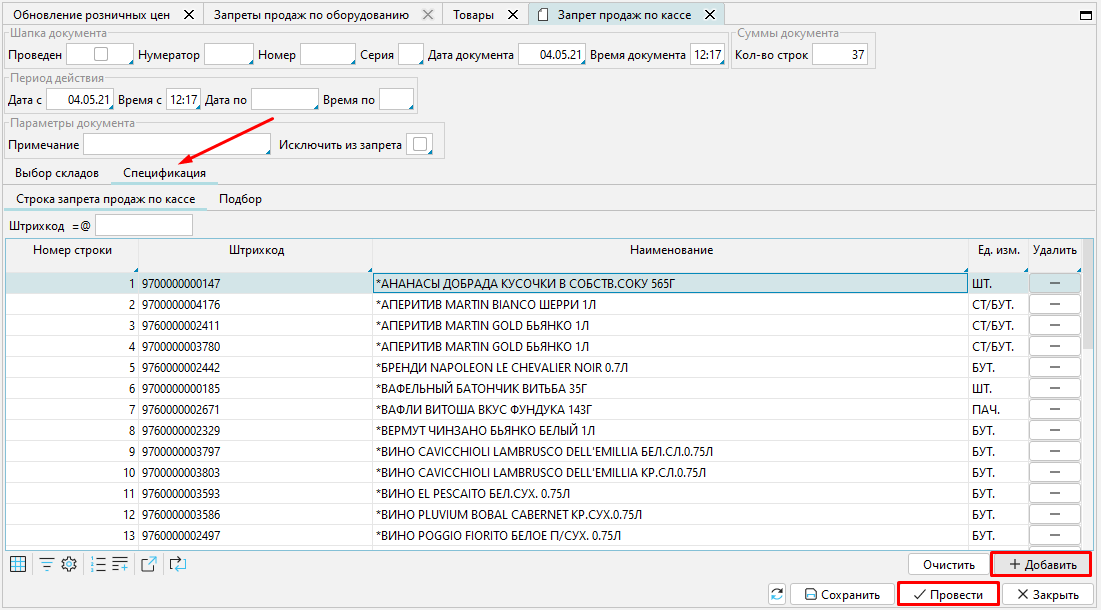The height and width of the screenshot is (610, 1101).
Task: Open the Примечание dropdown field
Action: pos(177,145)
